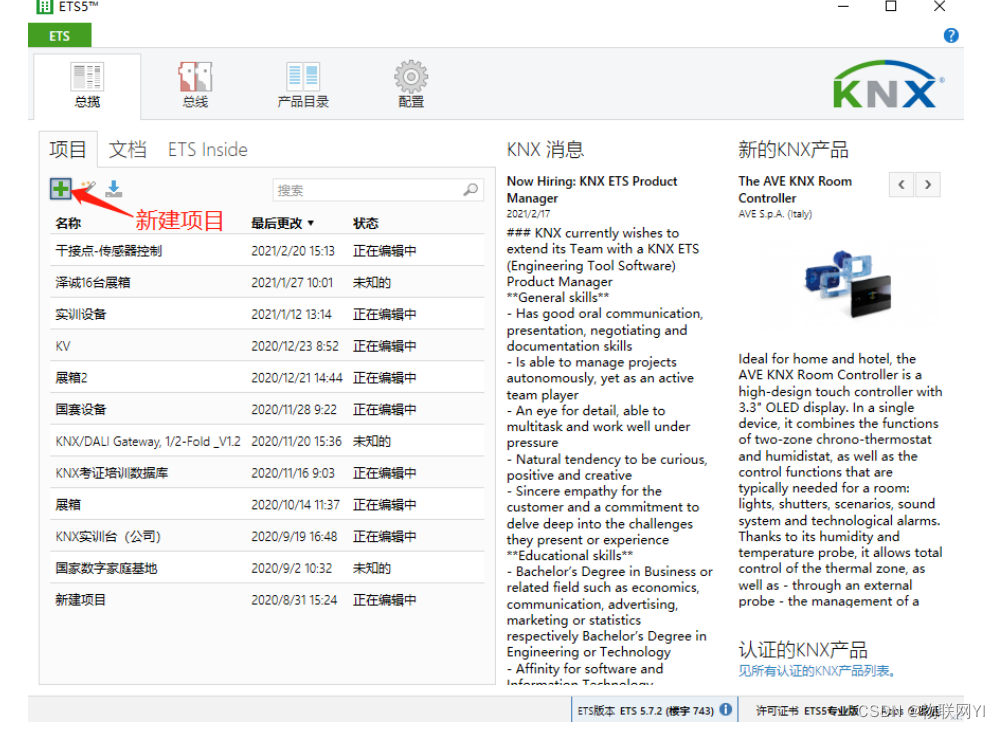Switch to the 项目 tab
Image resolution: width=1000 pixels, height=729 pixels.
point(68,149)
